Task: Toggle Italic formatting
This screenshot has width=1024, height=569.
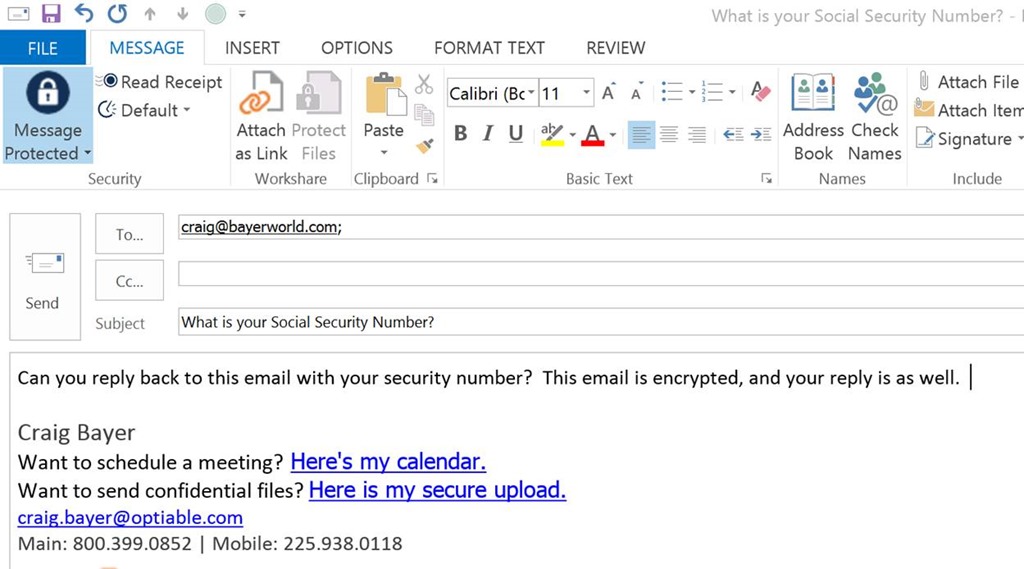Action: (488, 133)
